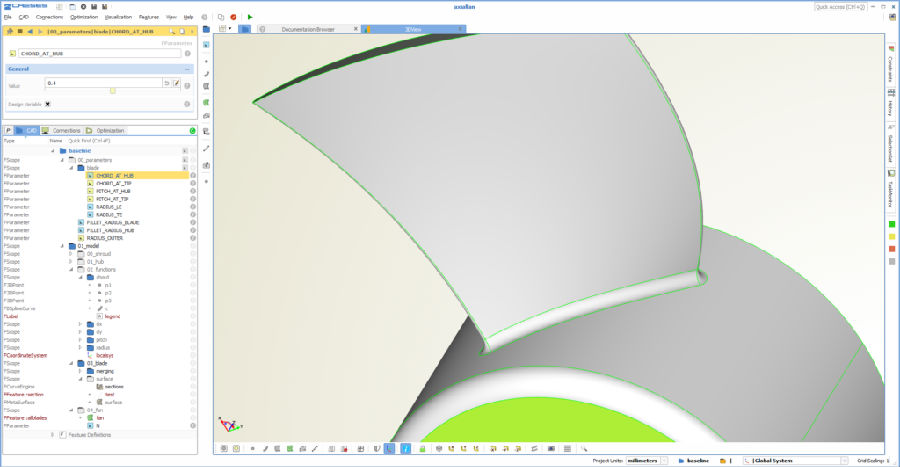The width and height of the screenshot is (900, 467).
Task: Click the help circle next to the CHORD_AT_HUB name field
Action: coord(187,53)
